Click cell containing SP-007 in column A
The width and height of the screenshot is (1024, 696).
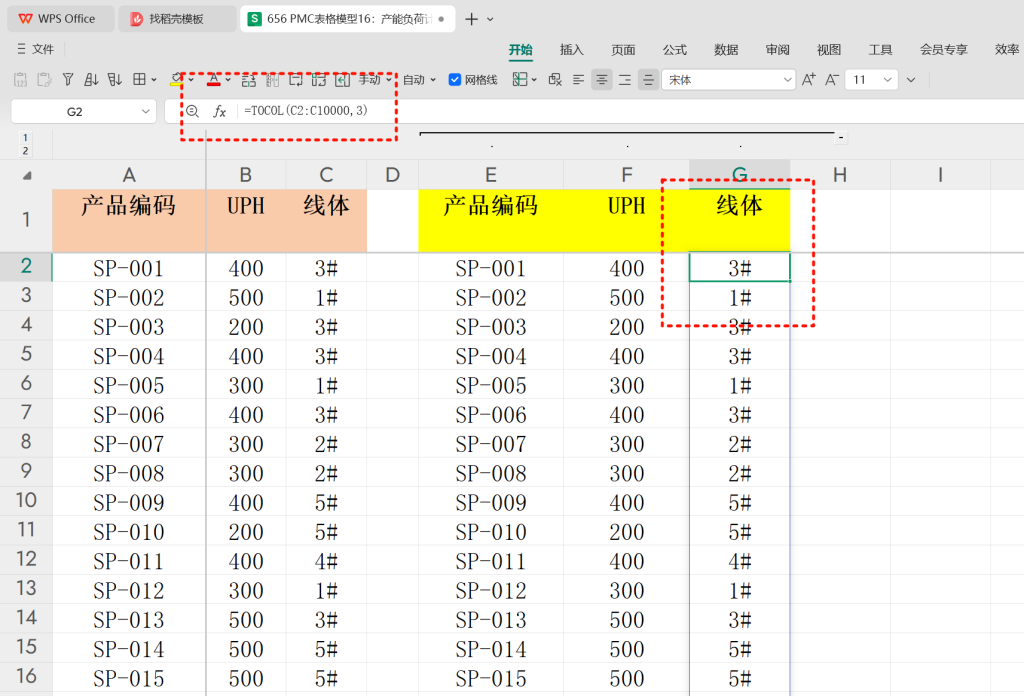(129, 444)
